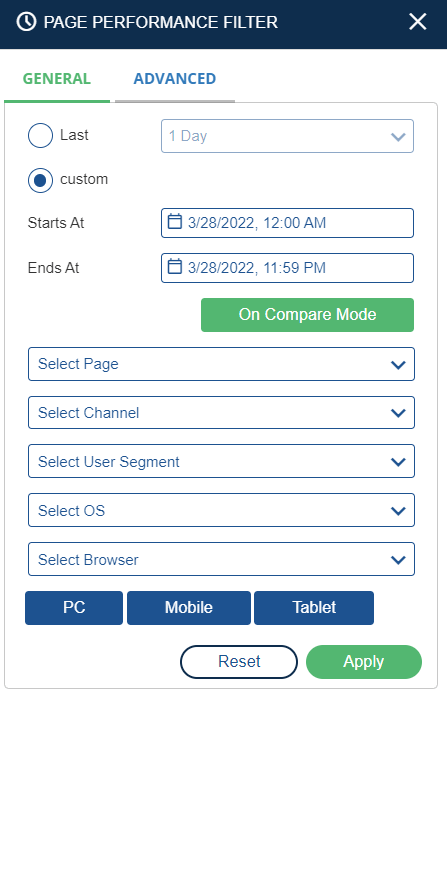Close the Page Performance Filter panel
447x877 pixels.
417,22
